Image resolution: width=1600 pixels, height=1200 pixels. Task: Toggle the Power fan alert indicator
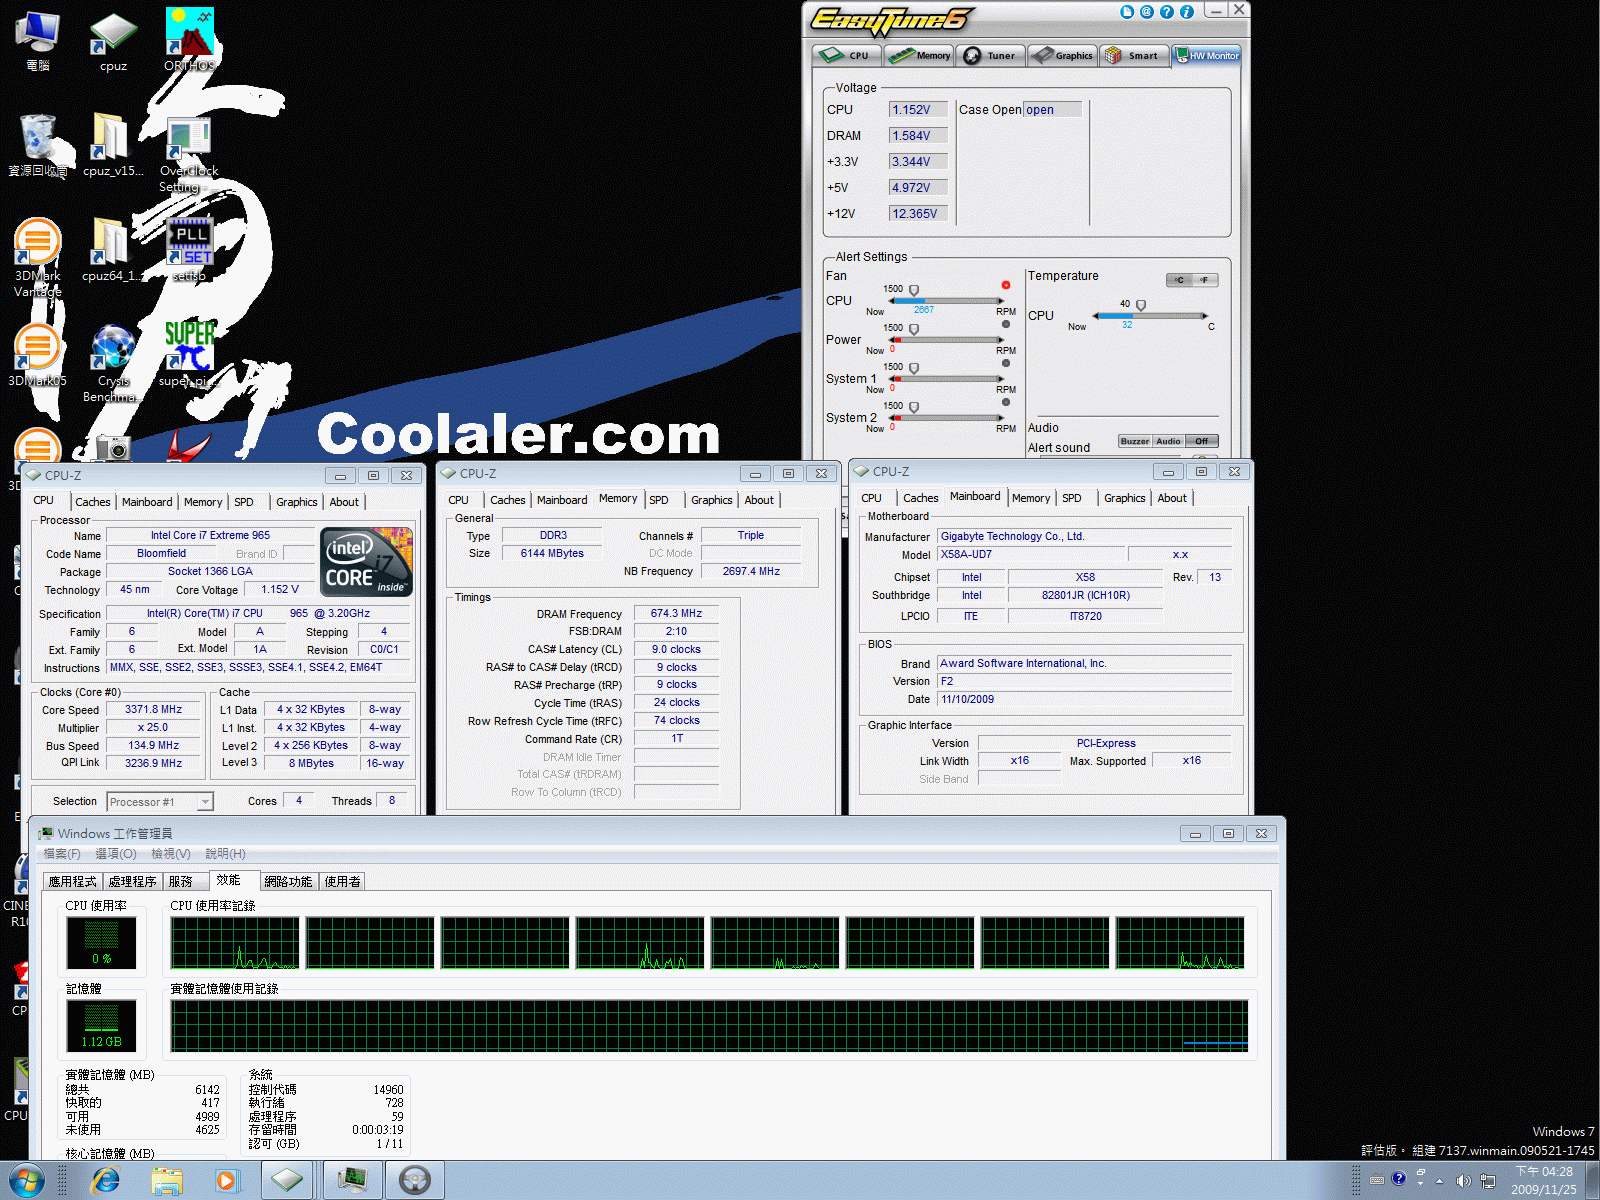point(1006,324)
